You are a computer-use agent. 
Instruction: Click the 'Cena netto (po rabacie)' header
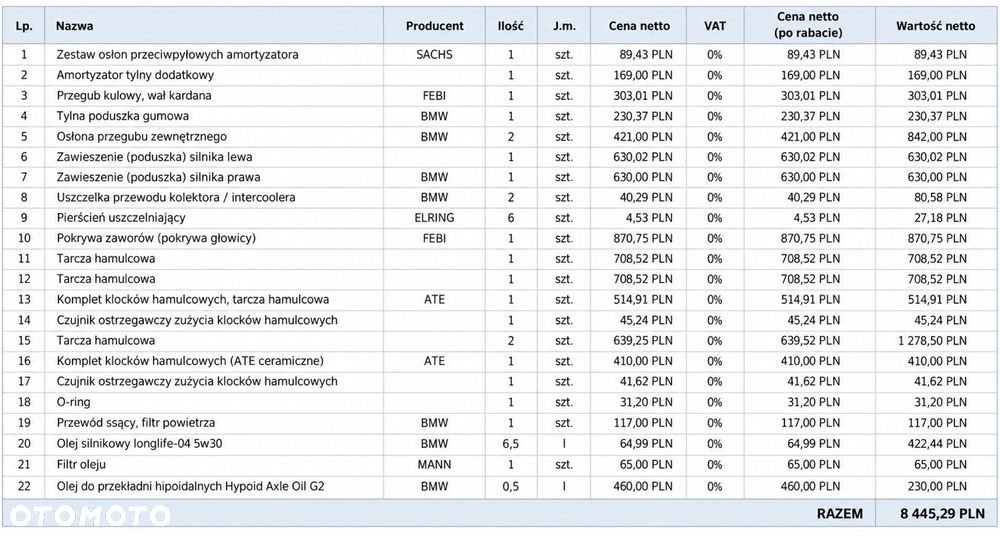808,25
